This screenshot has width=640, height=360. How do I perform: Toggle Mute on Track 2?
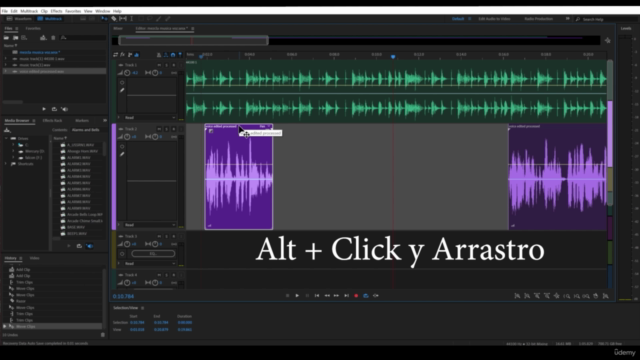point(159,129)
